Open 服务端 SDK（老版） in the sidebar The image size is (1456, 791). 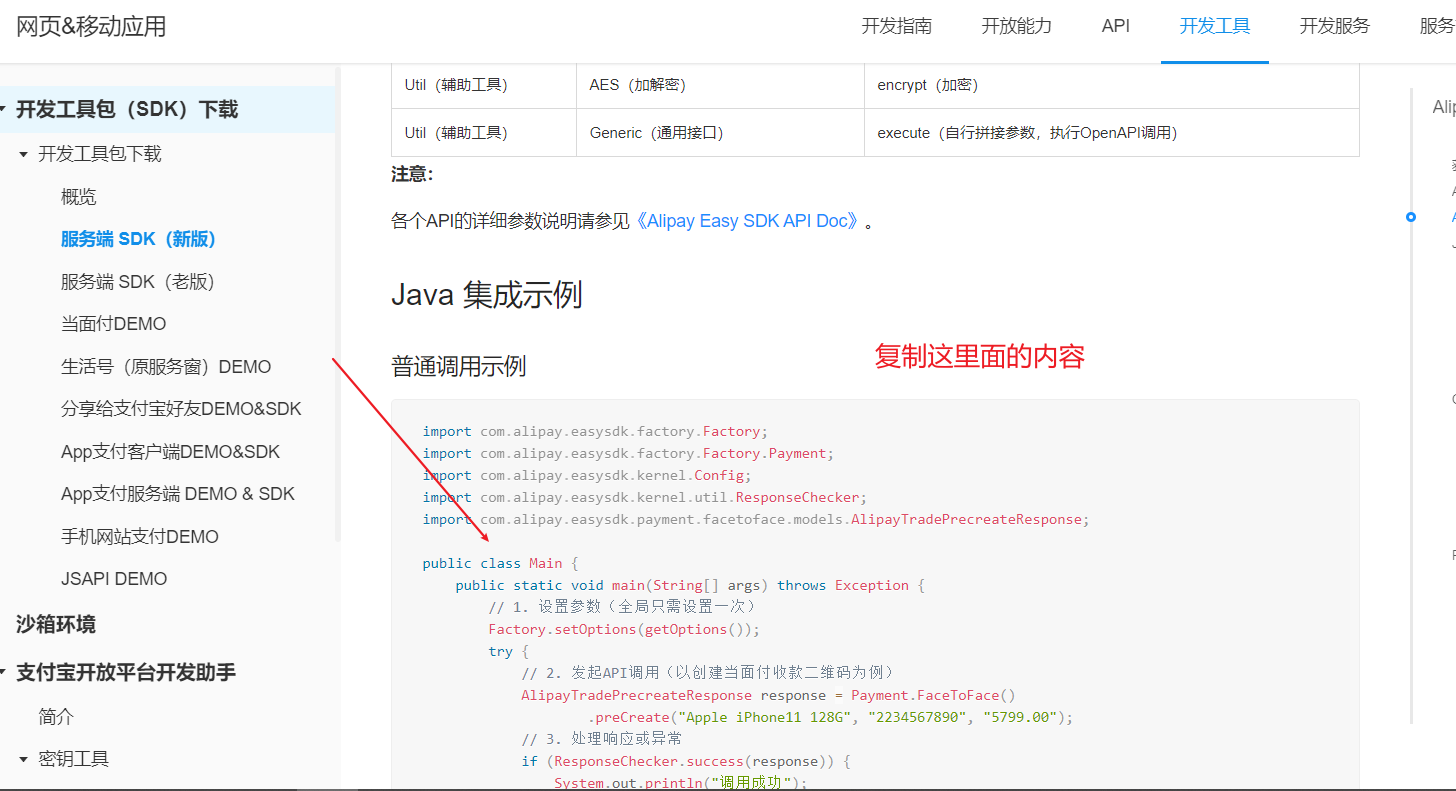tap(138, 282)
